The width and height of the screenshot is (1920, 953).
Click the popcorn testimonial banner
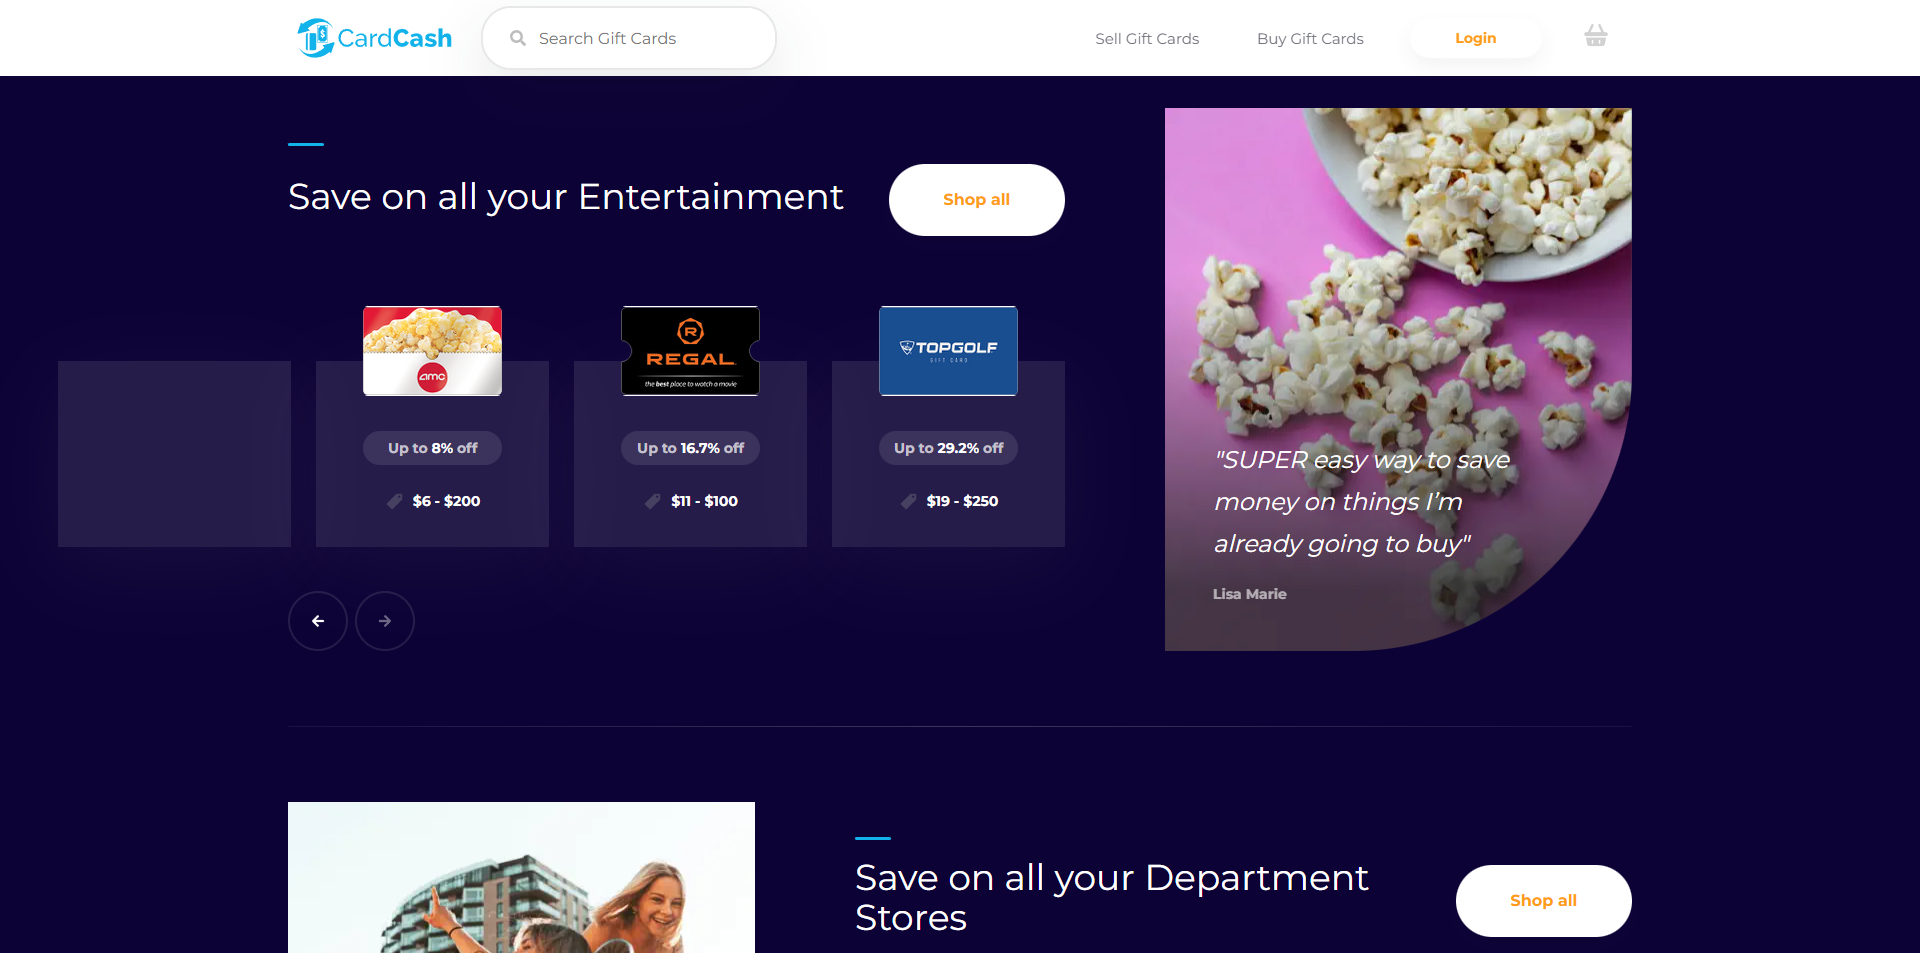1397,379
